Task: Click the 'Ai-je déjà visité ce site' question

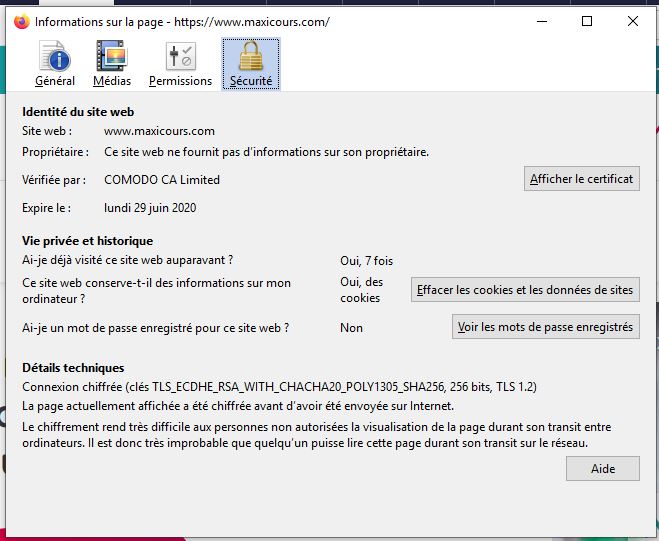Action: [128, 260]
